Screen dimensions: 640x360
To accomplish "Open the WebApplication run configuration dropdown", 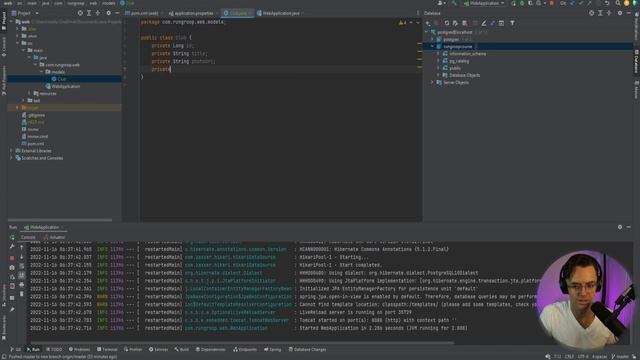I will 484,3.
